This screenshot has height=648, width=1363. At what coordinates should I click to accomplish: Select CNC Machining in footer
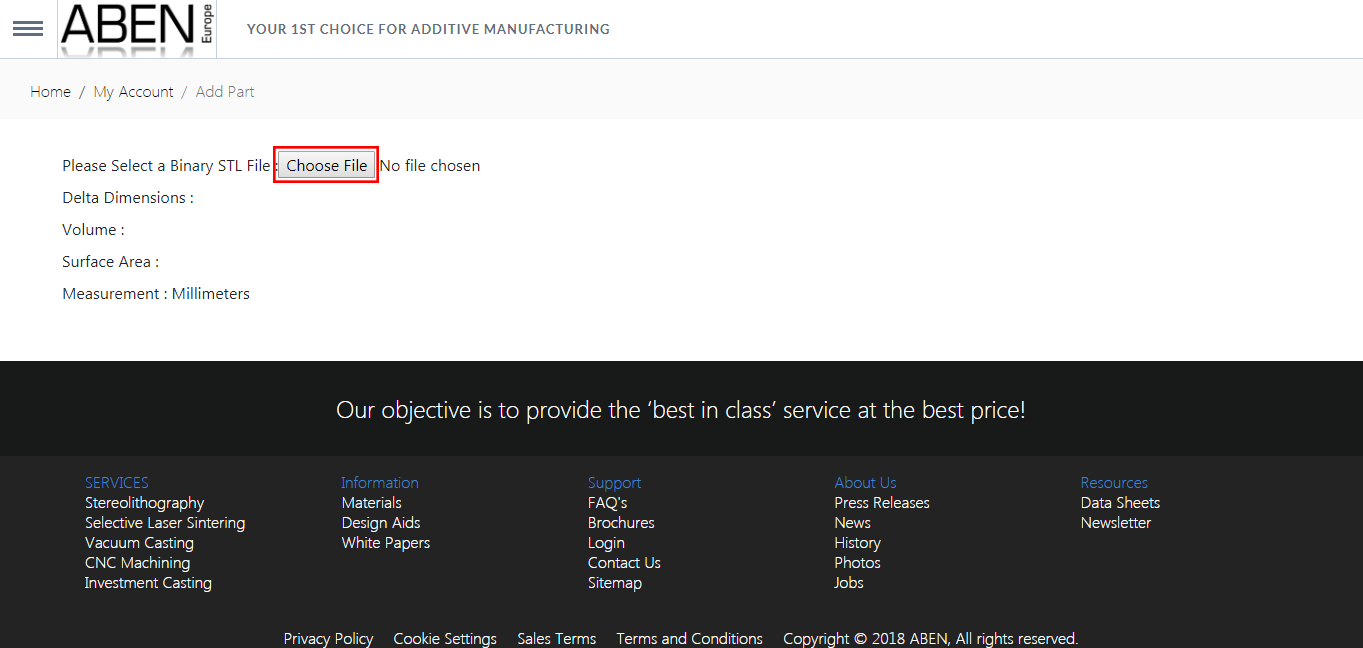point(137,563)
